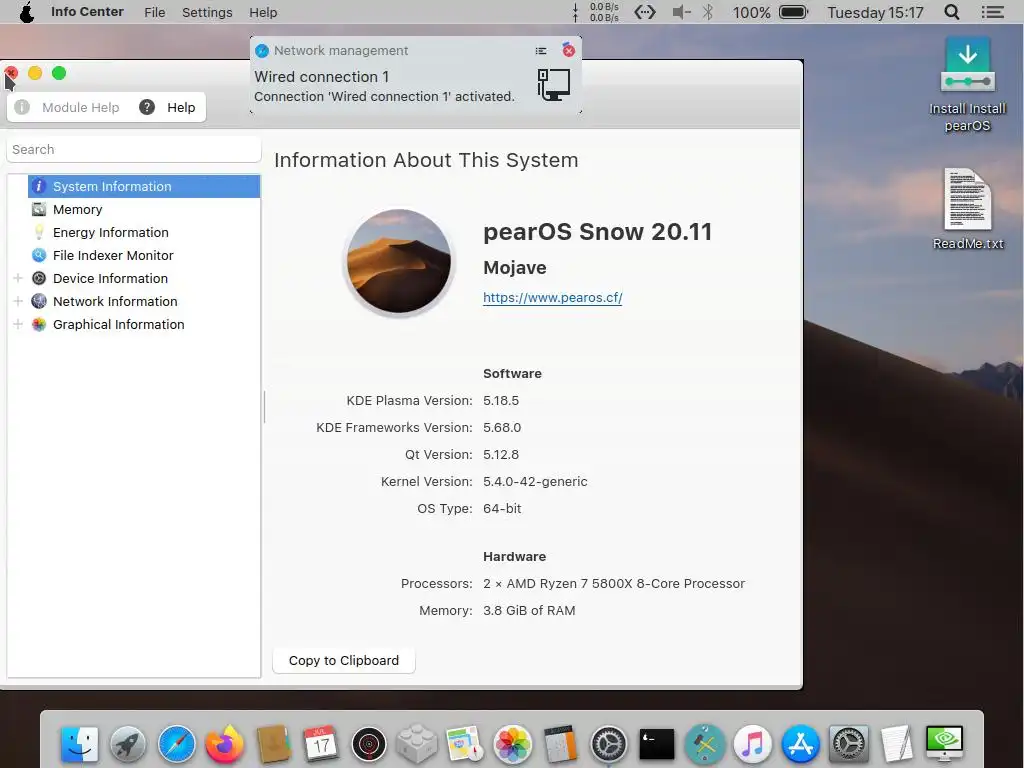The width and height of the screenshot is (1024, 768).
Task: Open the https://www.pearos.cf/ link
Action: 552,298
